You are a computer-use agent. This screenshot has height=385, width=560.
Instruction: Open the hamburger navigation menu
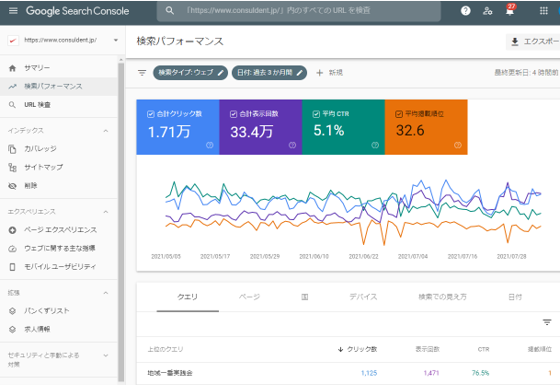click(13, 11)
